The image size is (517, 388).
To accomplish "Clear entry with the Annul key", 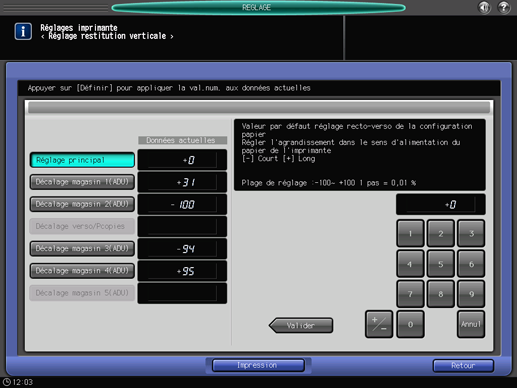I will click(471, 324).
